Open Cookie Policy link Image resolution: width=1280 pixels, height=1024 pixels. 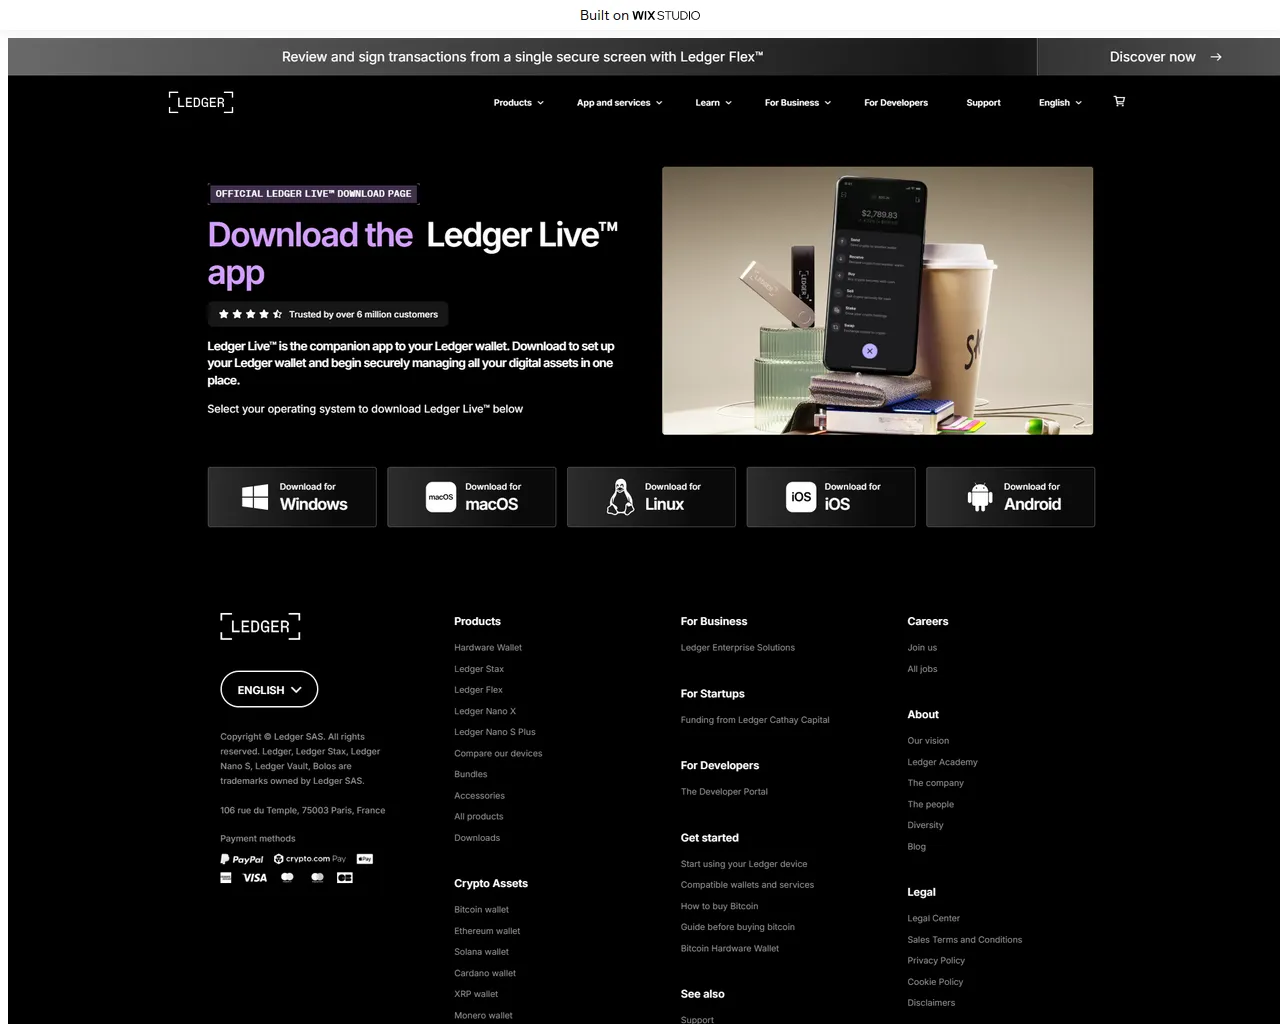[935, 982]
